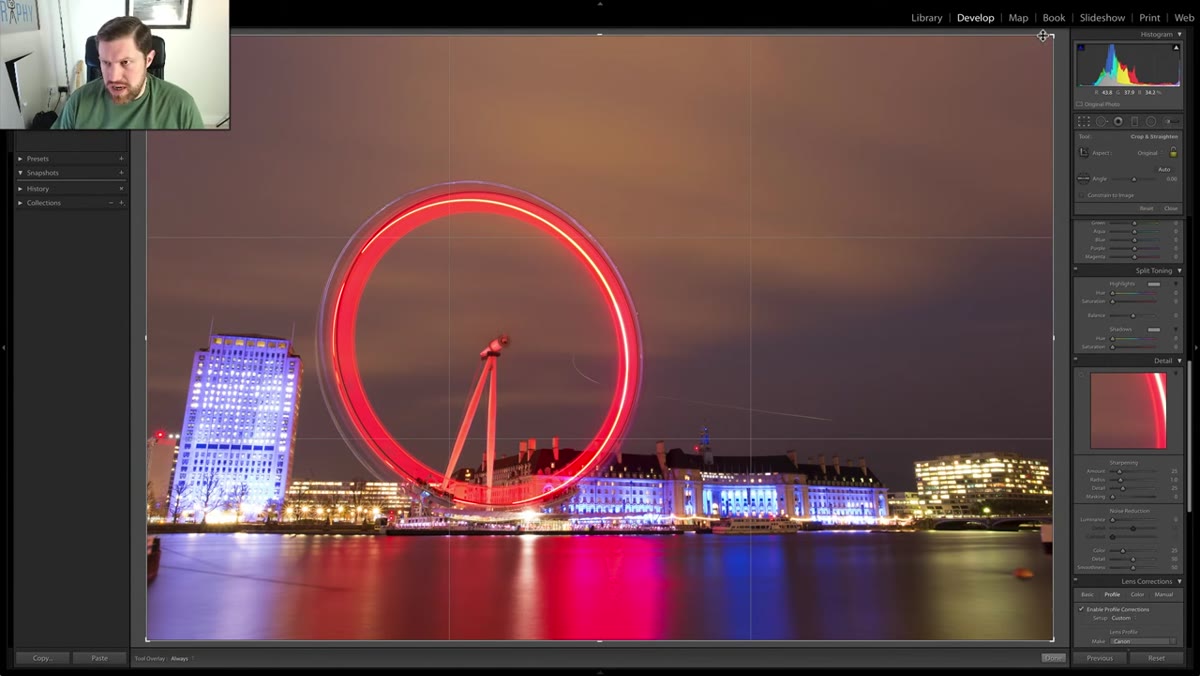The image size is (1200, 676).
Task: Select the Crop Overlay tool icon
Action: 1084,121
